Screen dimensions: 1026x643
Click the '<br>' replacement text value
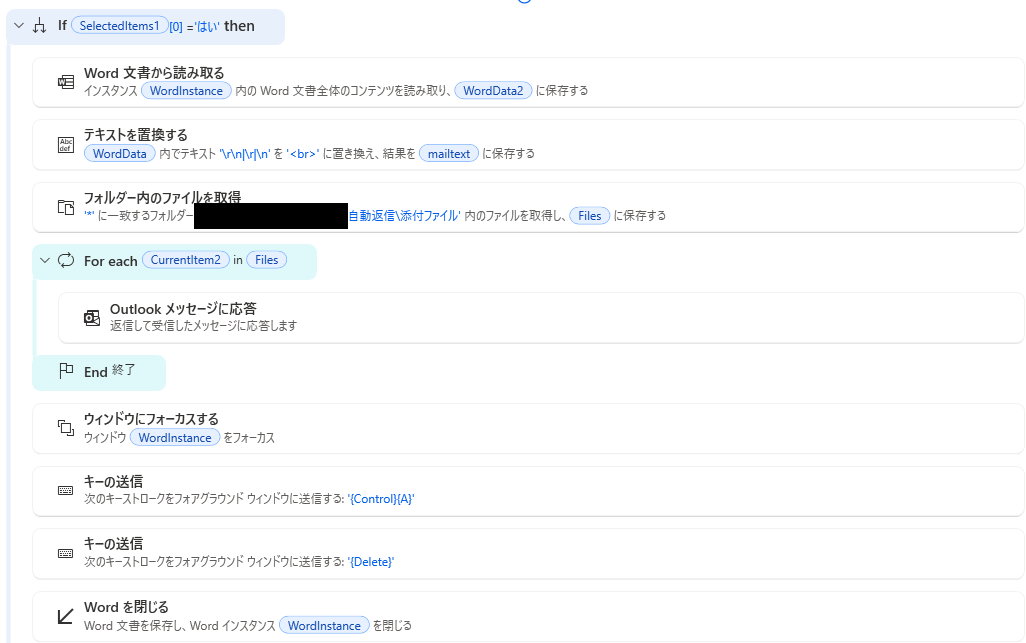coord(303,154)
